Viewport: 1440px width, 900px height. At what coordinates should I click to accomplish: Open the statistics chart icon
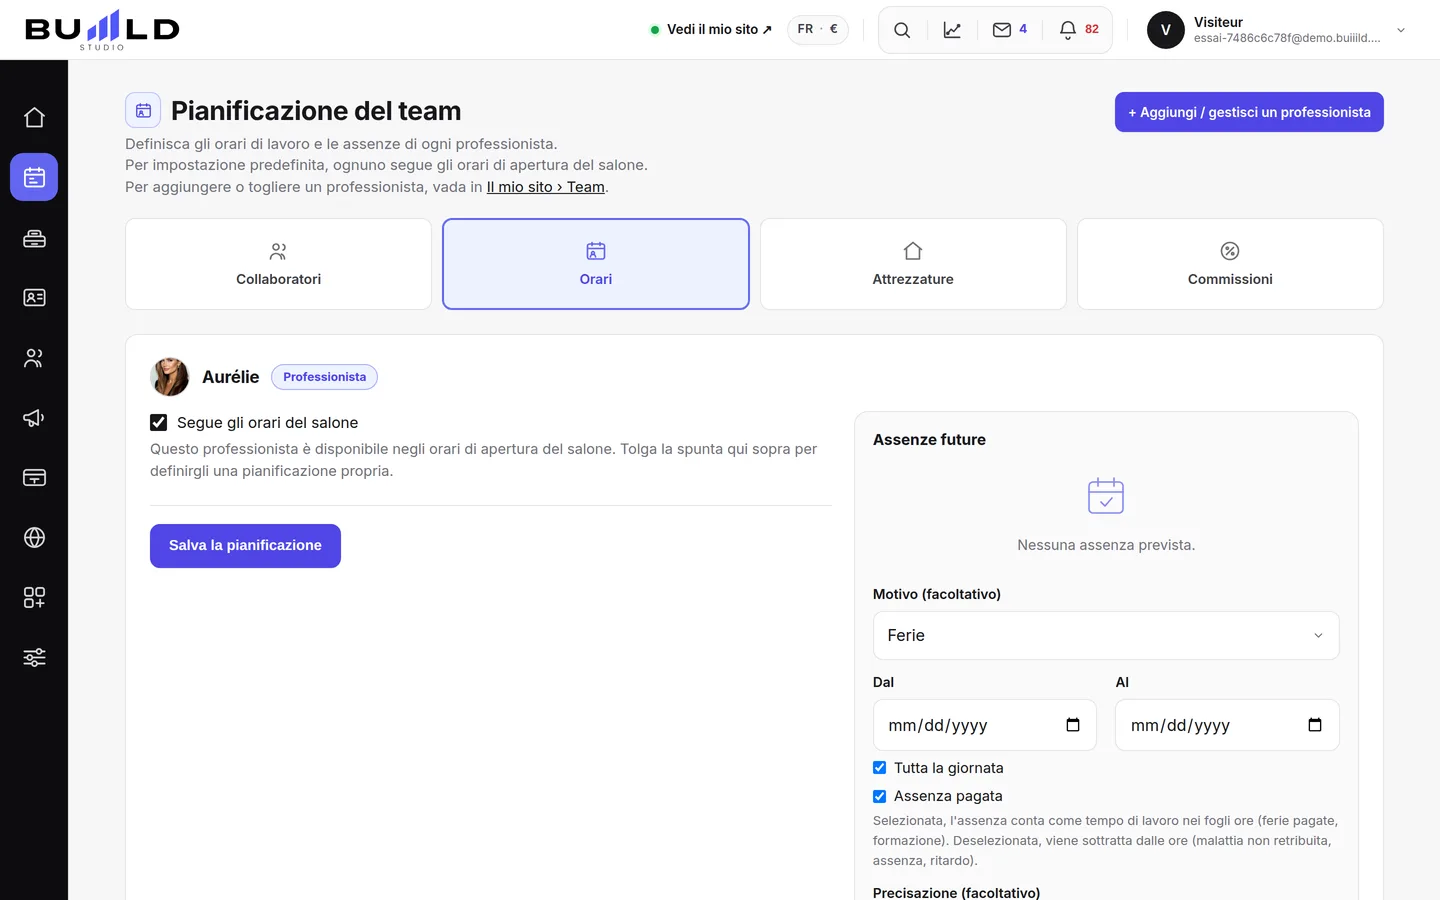tap(952, 30)
